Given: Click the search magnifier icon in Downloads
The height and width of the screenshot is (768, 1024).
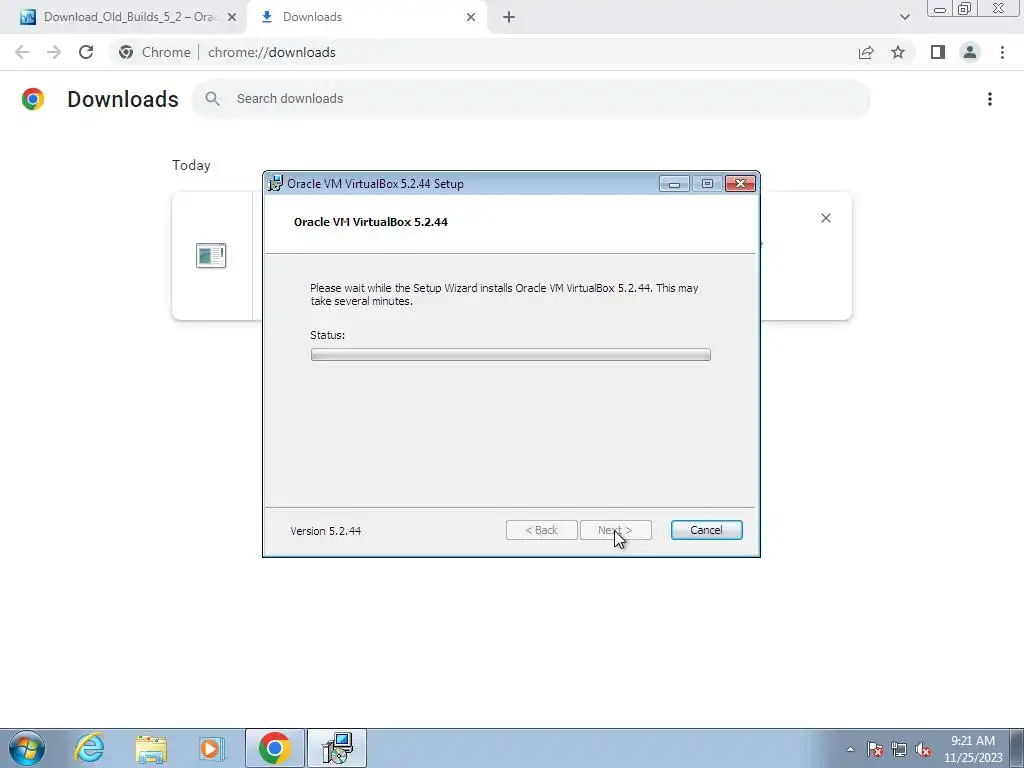Looking at the screenshot, I should point(212,99).
